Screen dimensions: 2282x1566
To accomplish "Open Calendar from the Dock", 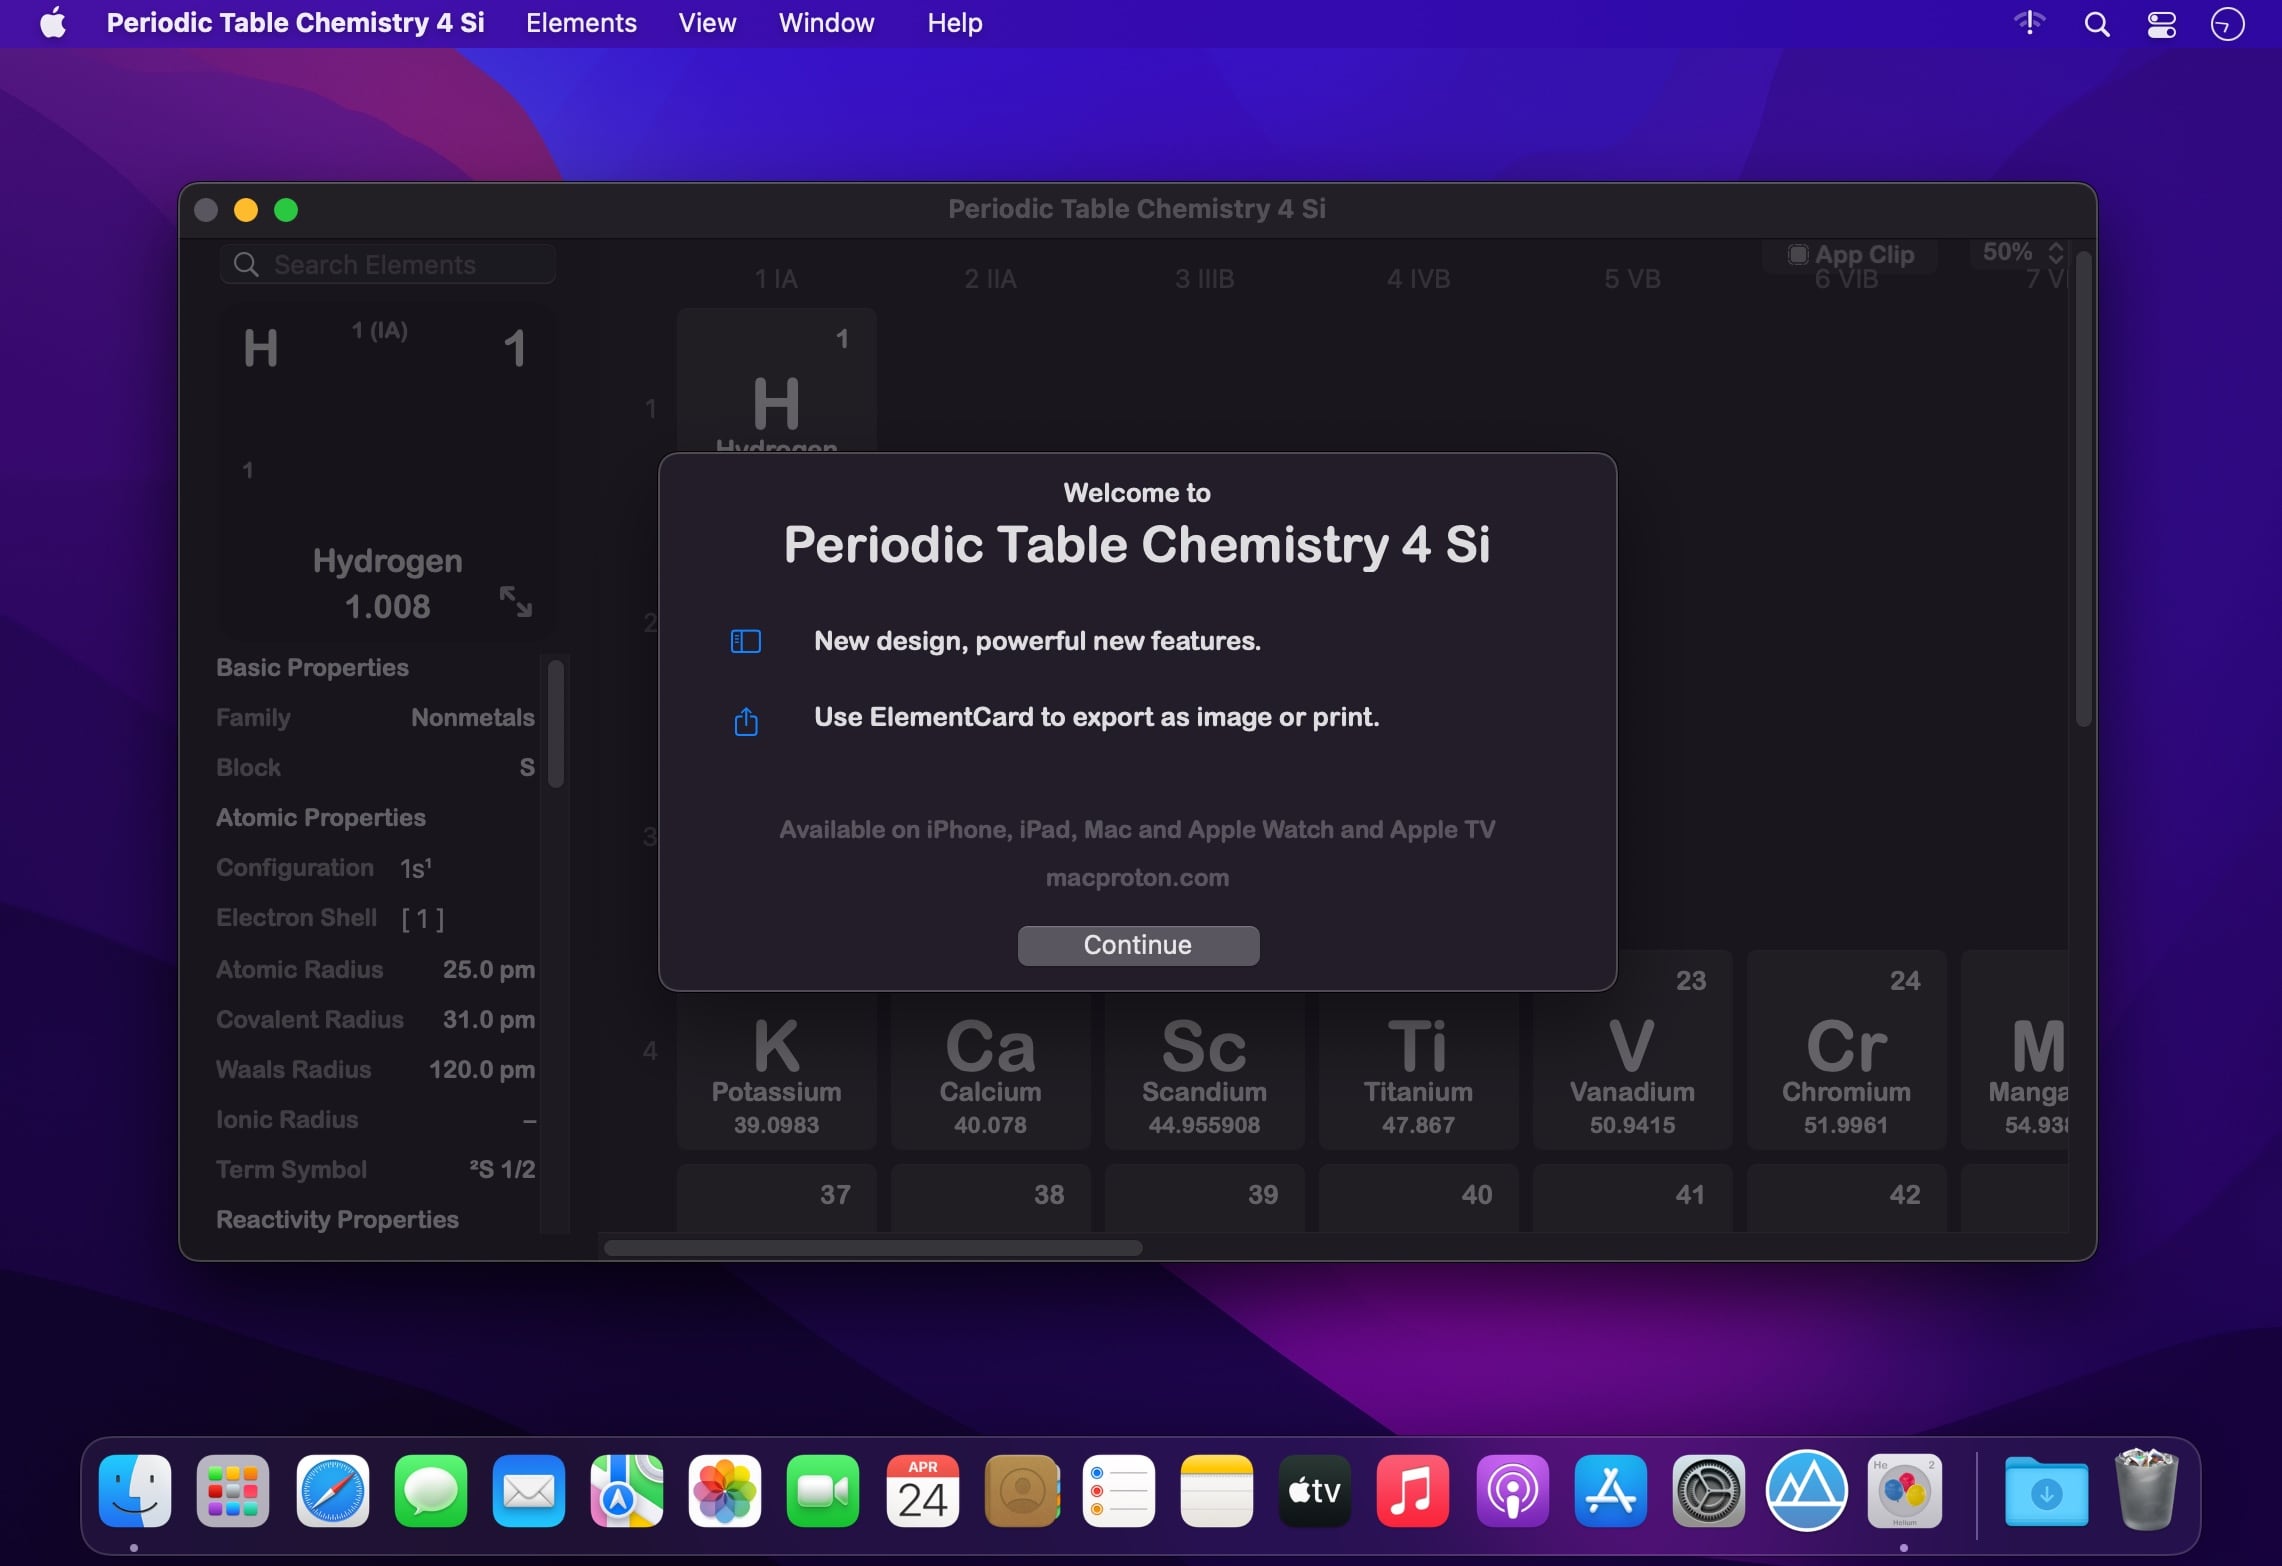I will coord(923,1491).
